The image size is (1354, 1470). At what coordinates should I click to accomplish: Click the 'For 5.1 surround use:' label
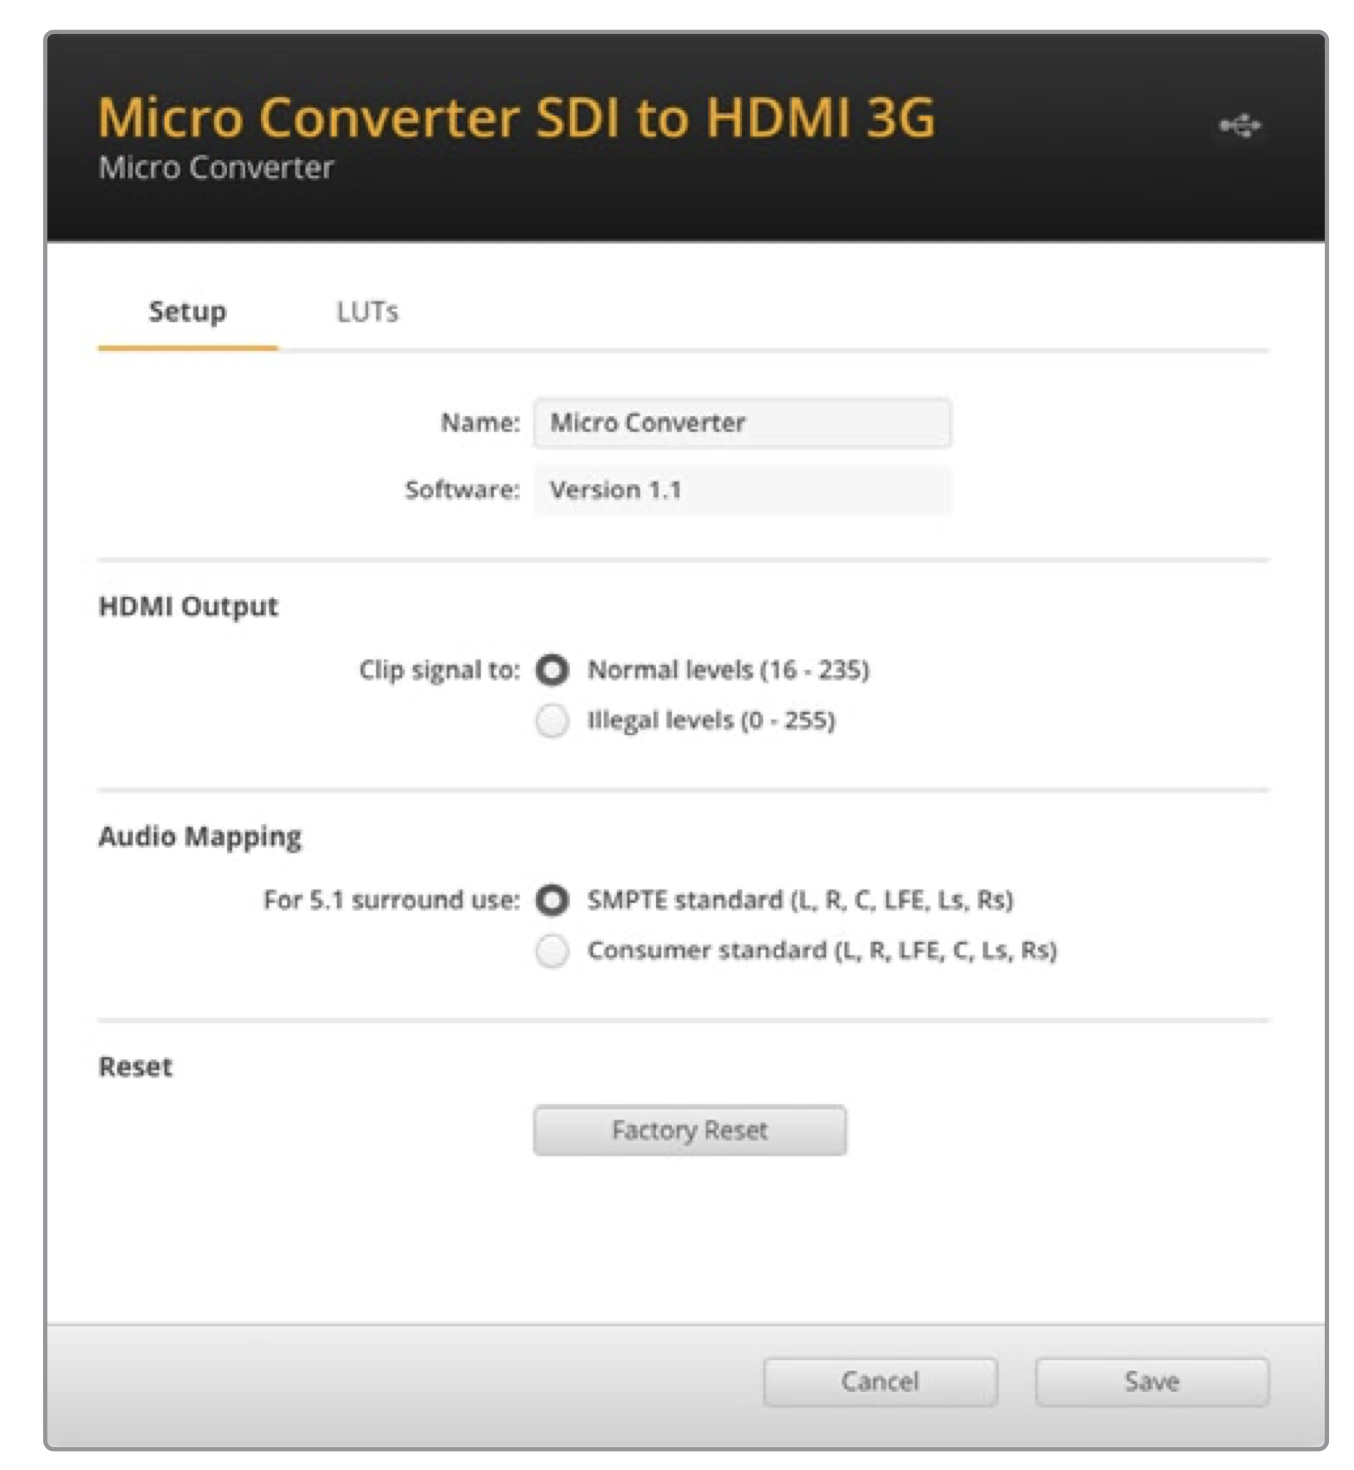point(392,900)
